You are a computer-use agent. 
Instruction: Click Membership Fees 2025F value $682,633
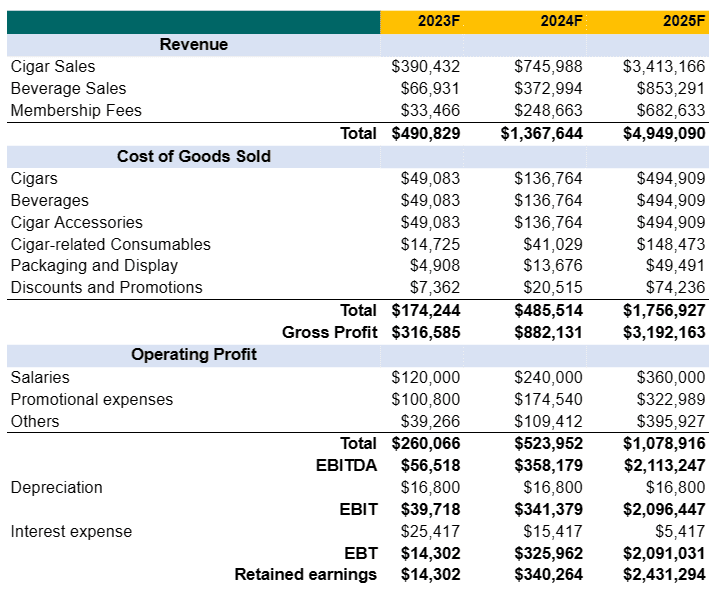(x=670, y=110)
